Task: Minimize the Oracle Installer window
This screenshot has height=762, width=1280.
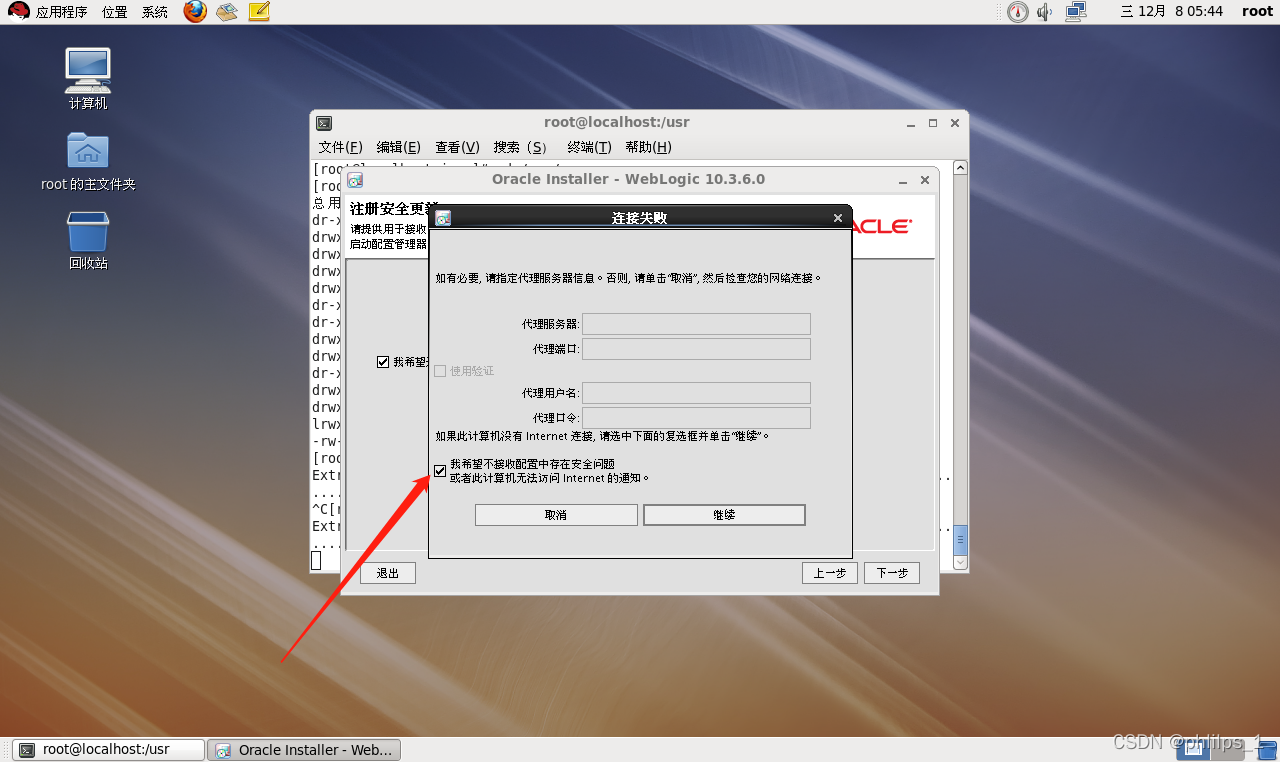Action: 903,180
